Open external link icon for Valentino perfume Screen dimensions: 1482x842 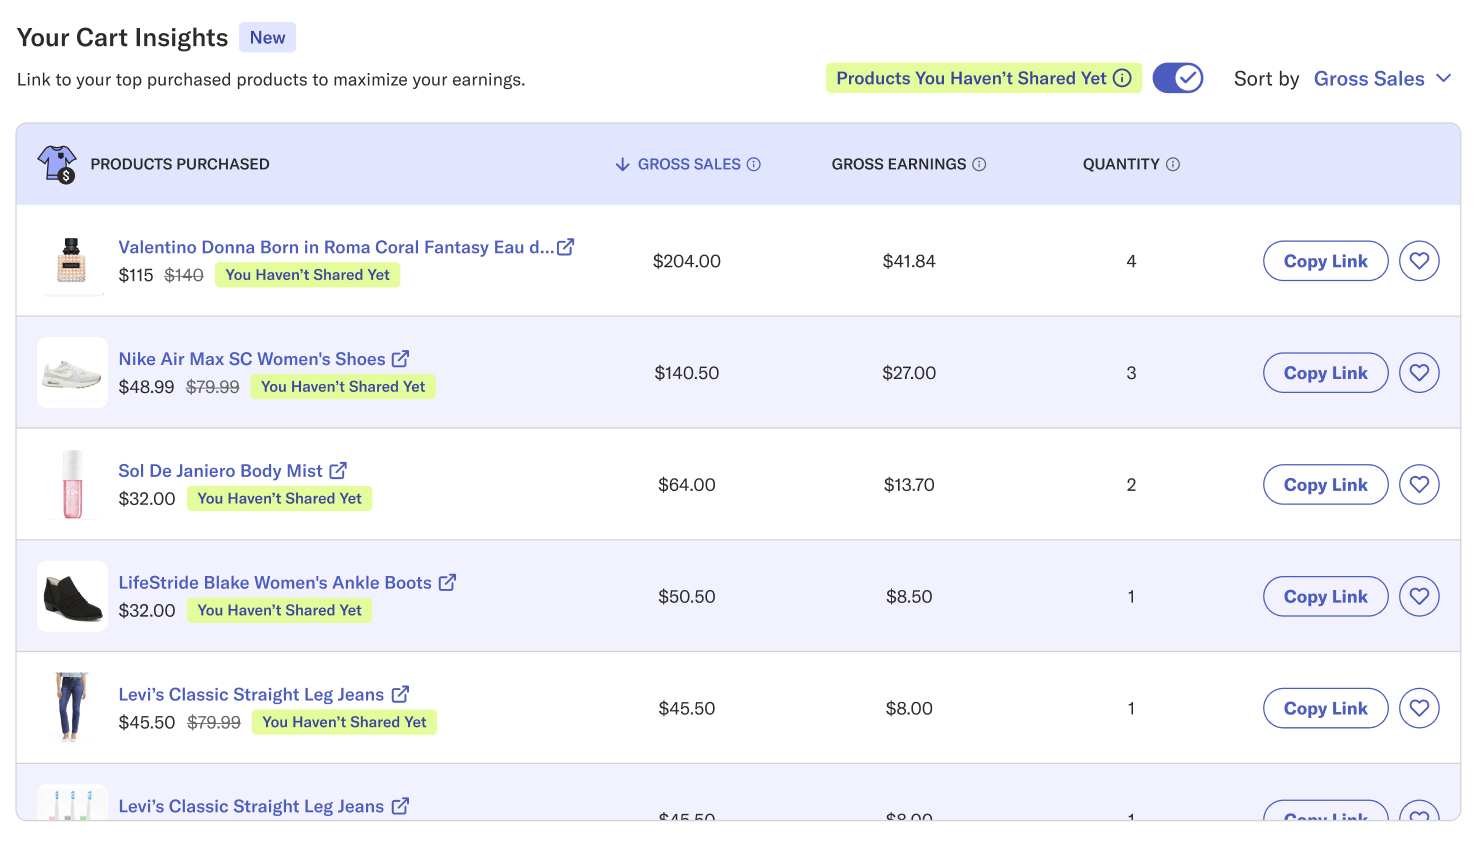point(566,246)
